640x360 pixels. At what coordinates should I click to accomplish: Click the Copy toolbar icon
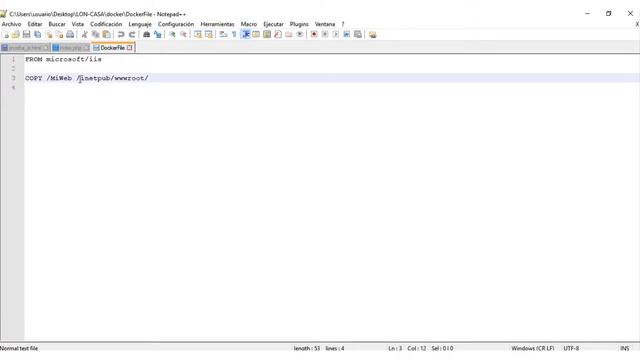(x=96, y=35)
